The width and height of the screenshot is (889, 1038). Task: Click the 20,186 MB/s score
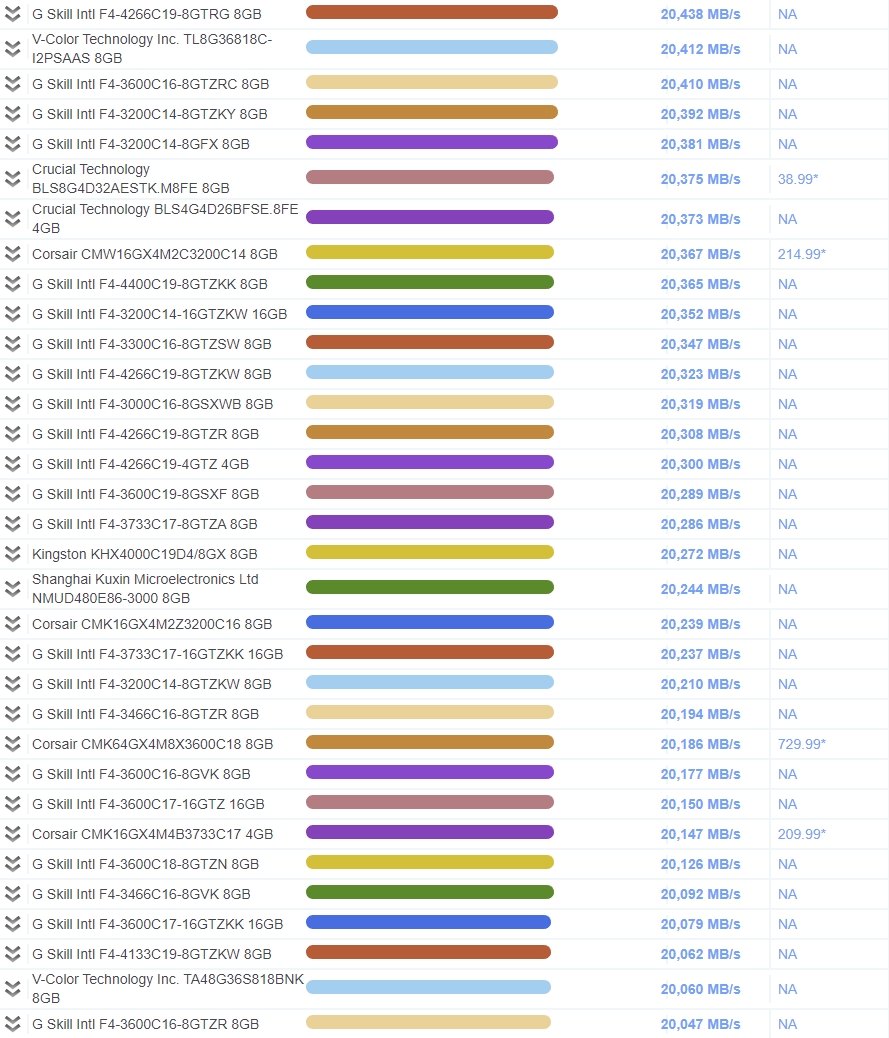[x=700, y=744]
